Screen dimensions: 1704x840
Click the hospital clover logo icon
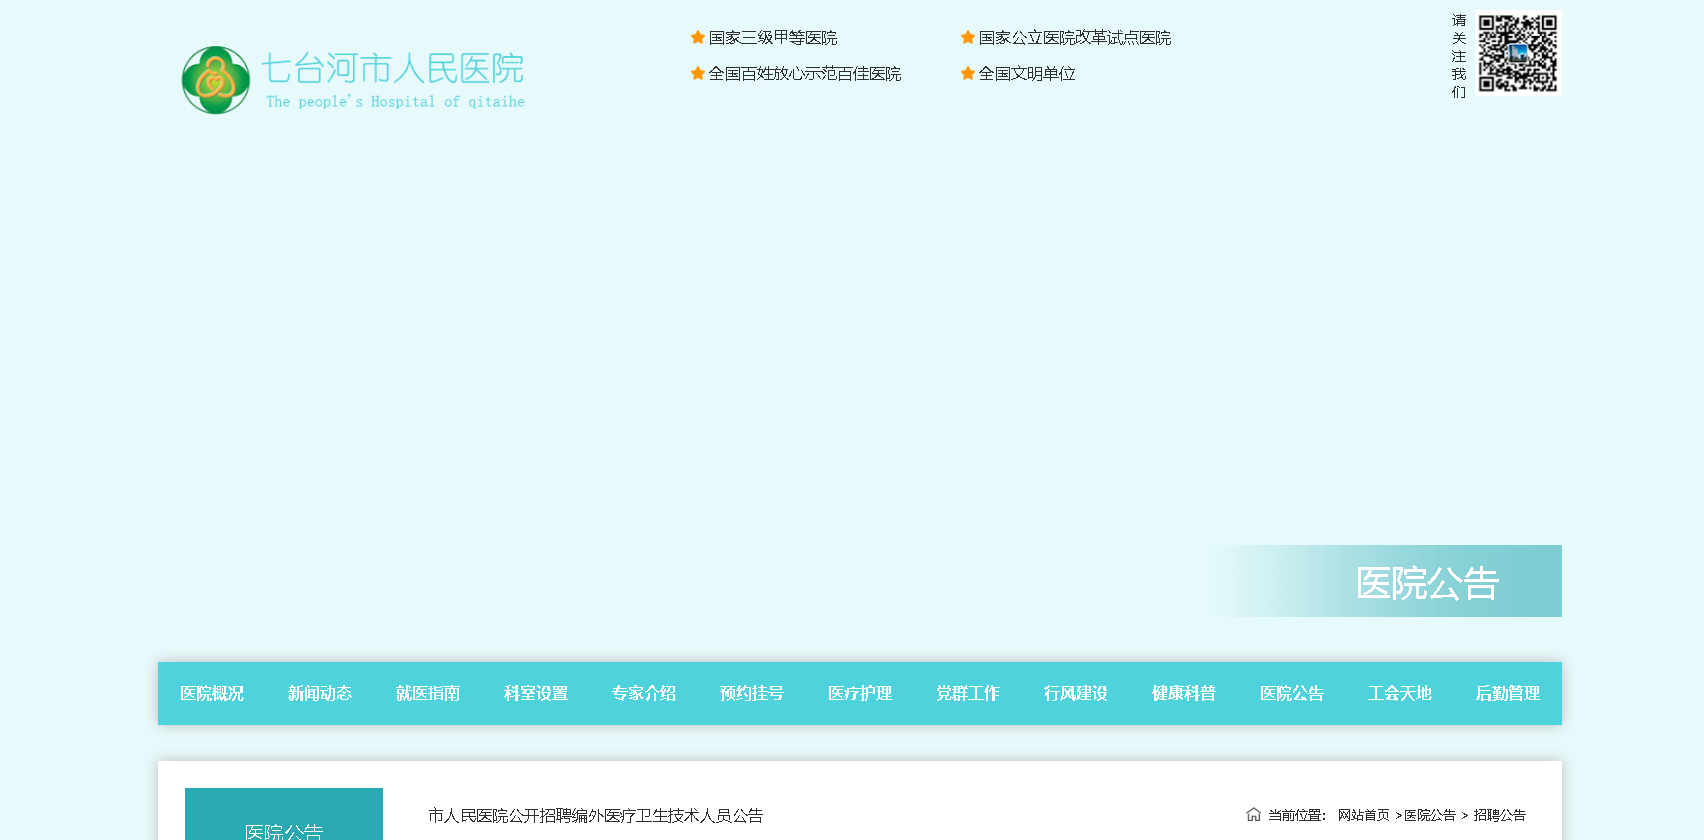pos(216,80)
